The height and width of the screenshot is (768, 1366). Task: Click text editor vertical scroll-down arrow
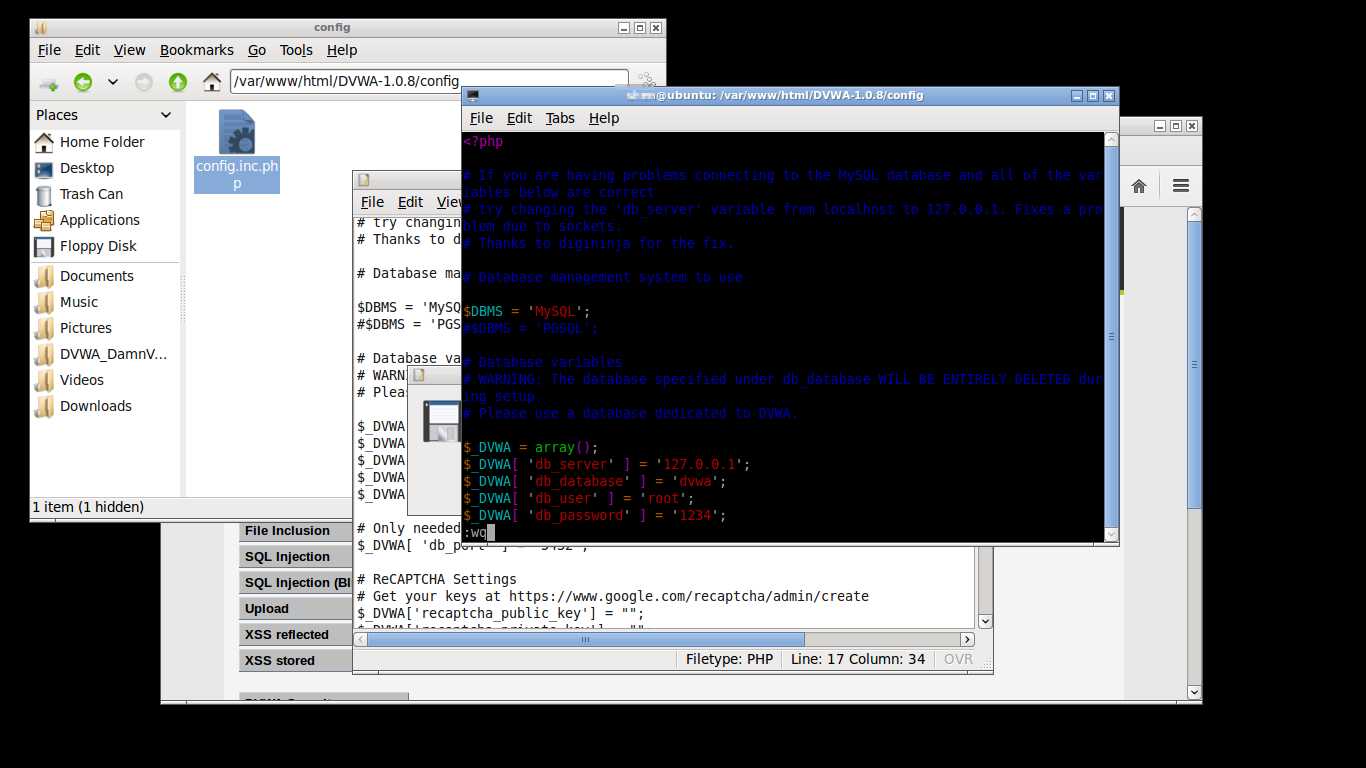click(x=985, y=621)
